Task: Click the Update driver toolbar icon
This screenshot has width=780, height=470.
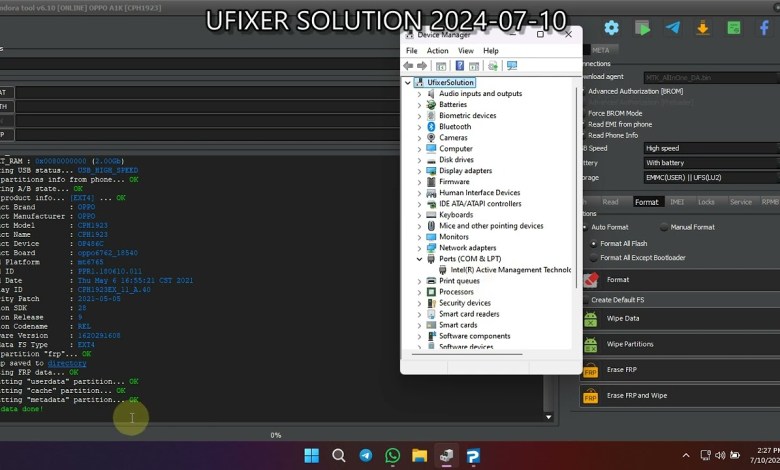Action: point(492,66)
